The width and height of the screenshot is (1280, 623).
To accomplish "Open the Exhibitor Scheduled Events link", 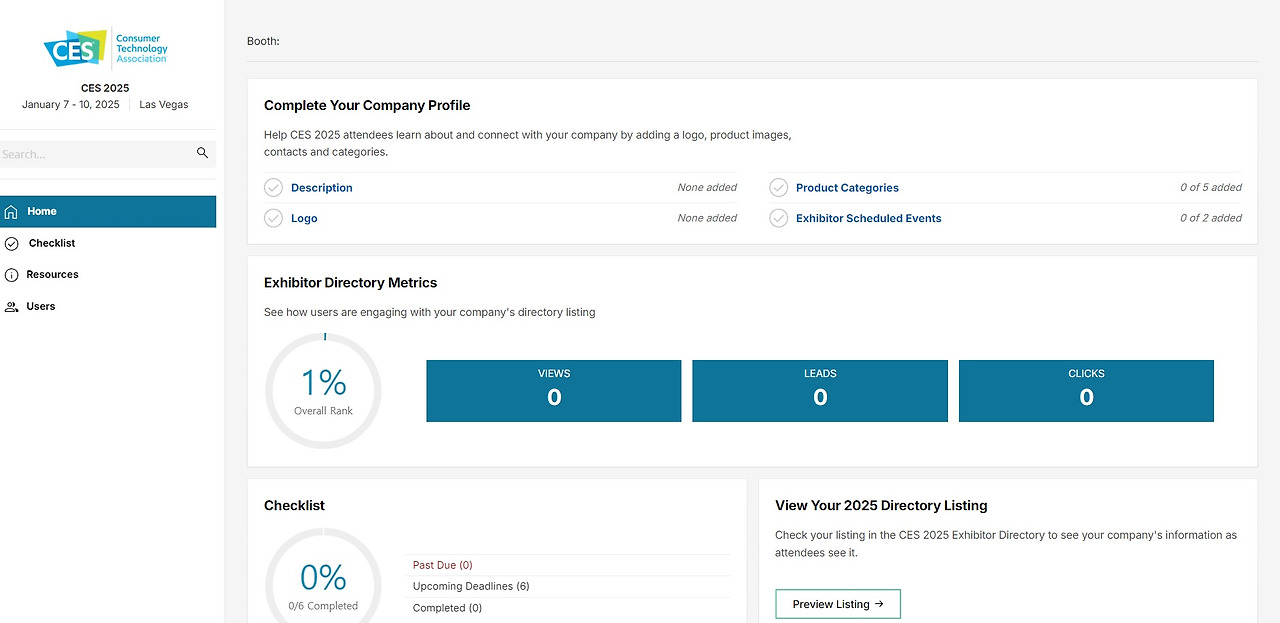I will point(868,218).
